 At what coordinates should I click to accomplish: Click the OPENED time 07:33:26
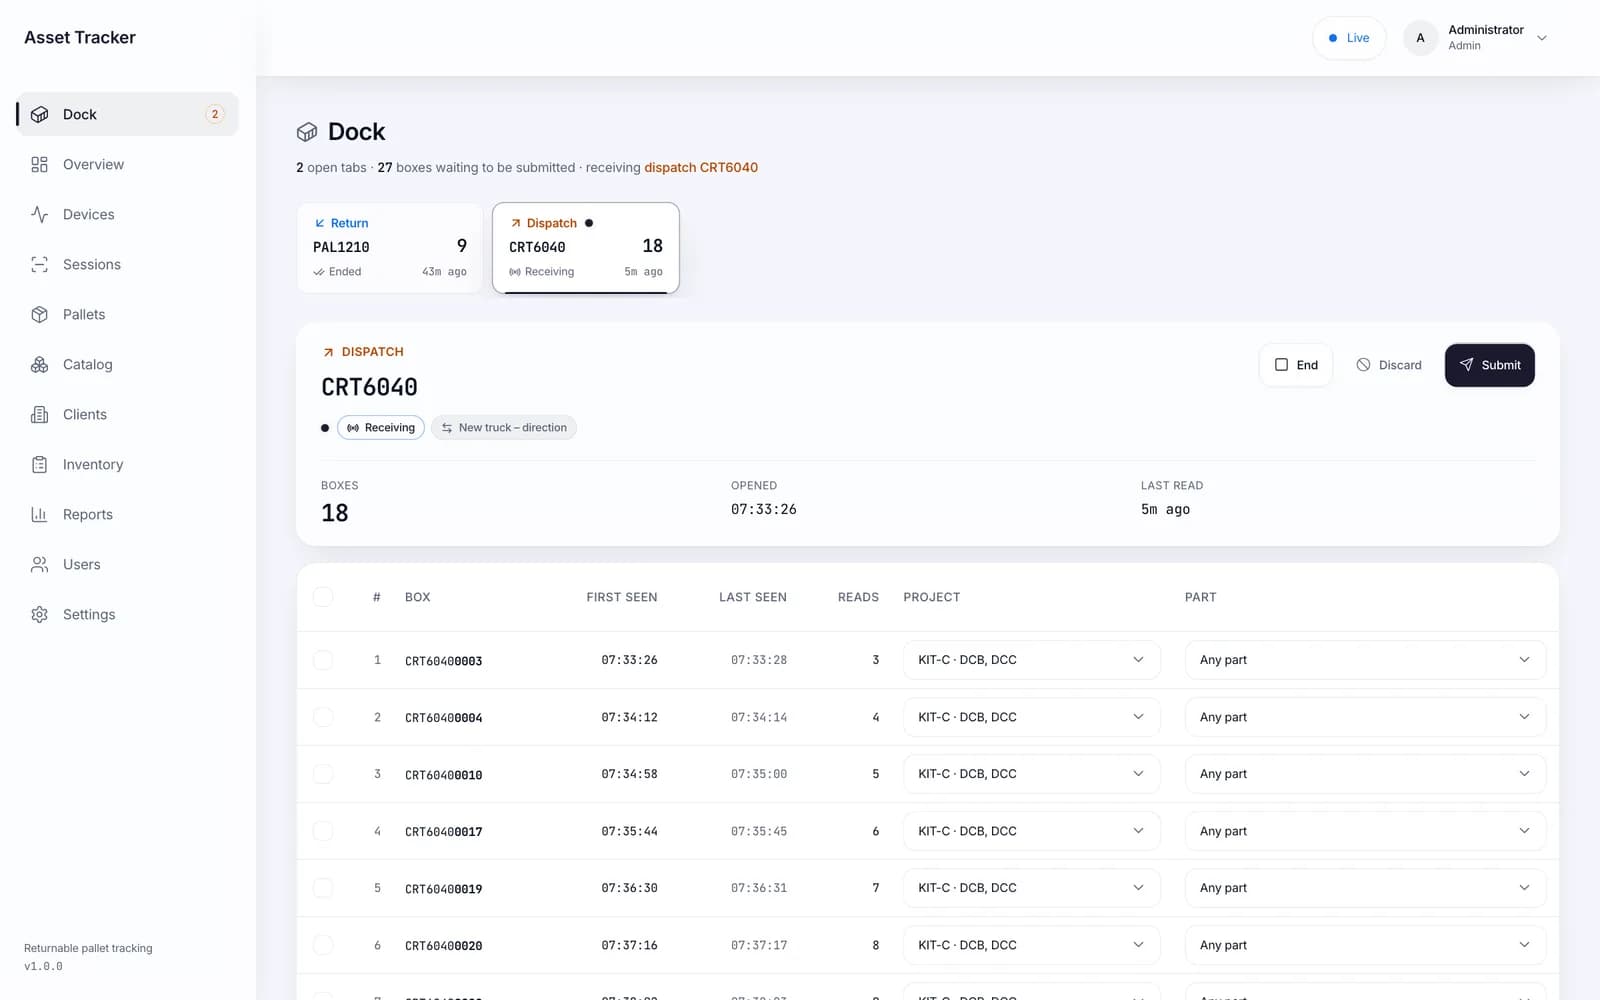pyautogui.click(x=764, y=509)
